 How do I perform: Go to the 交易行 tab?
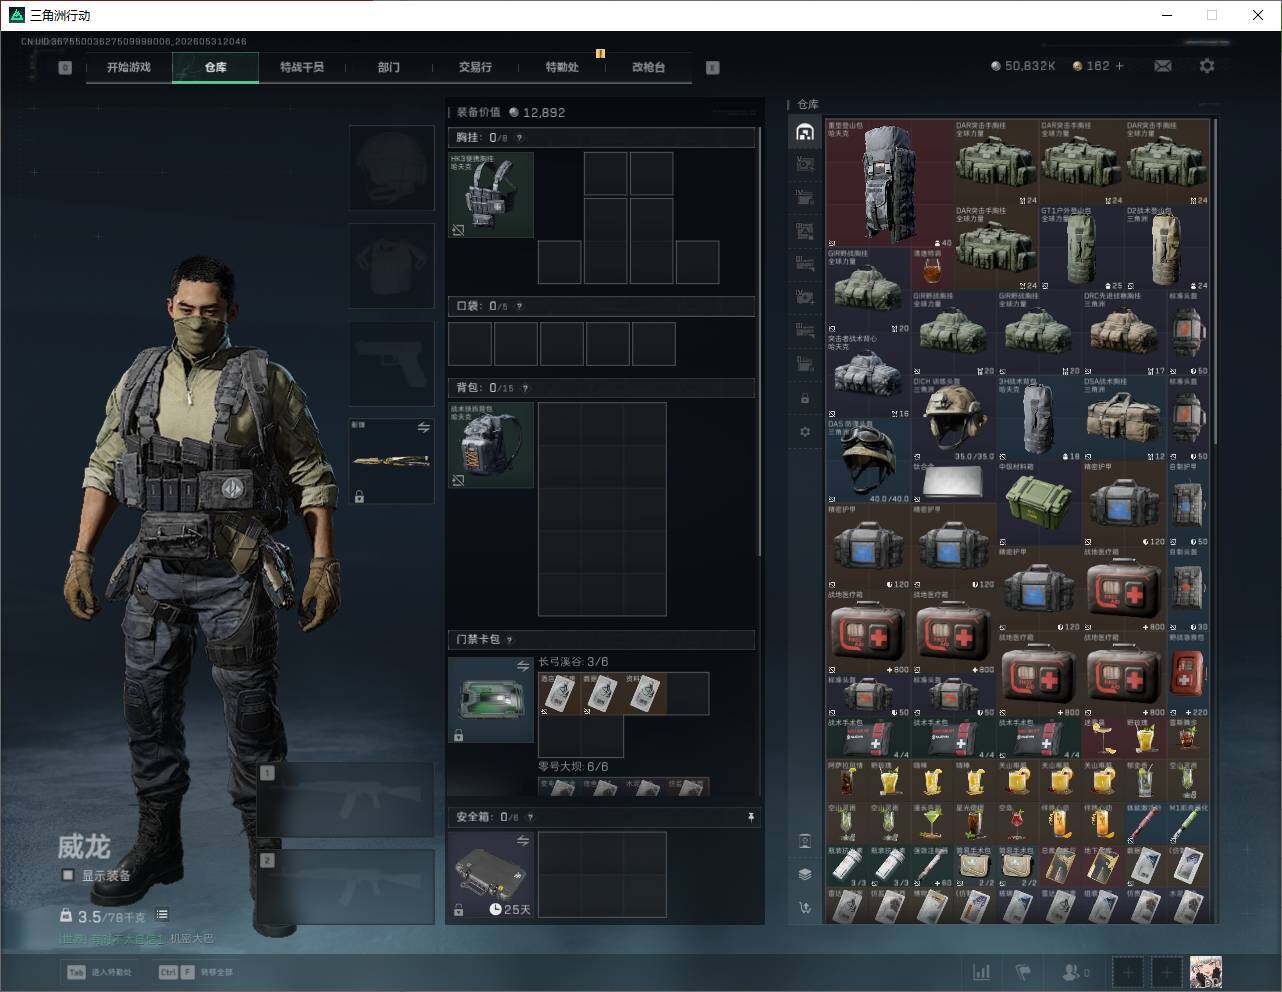(475, 67)
